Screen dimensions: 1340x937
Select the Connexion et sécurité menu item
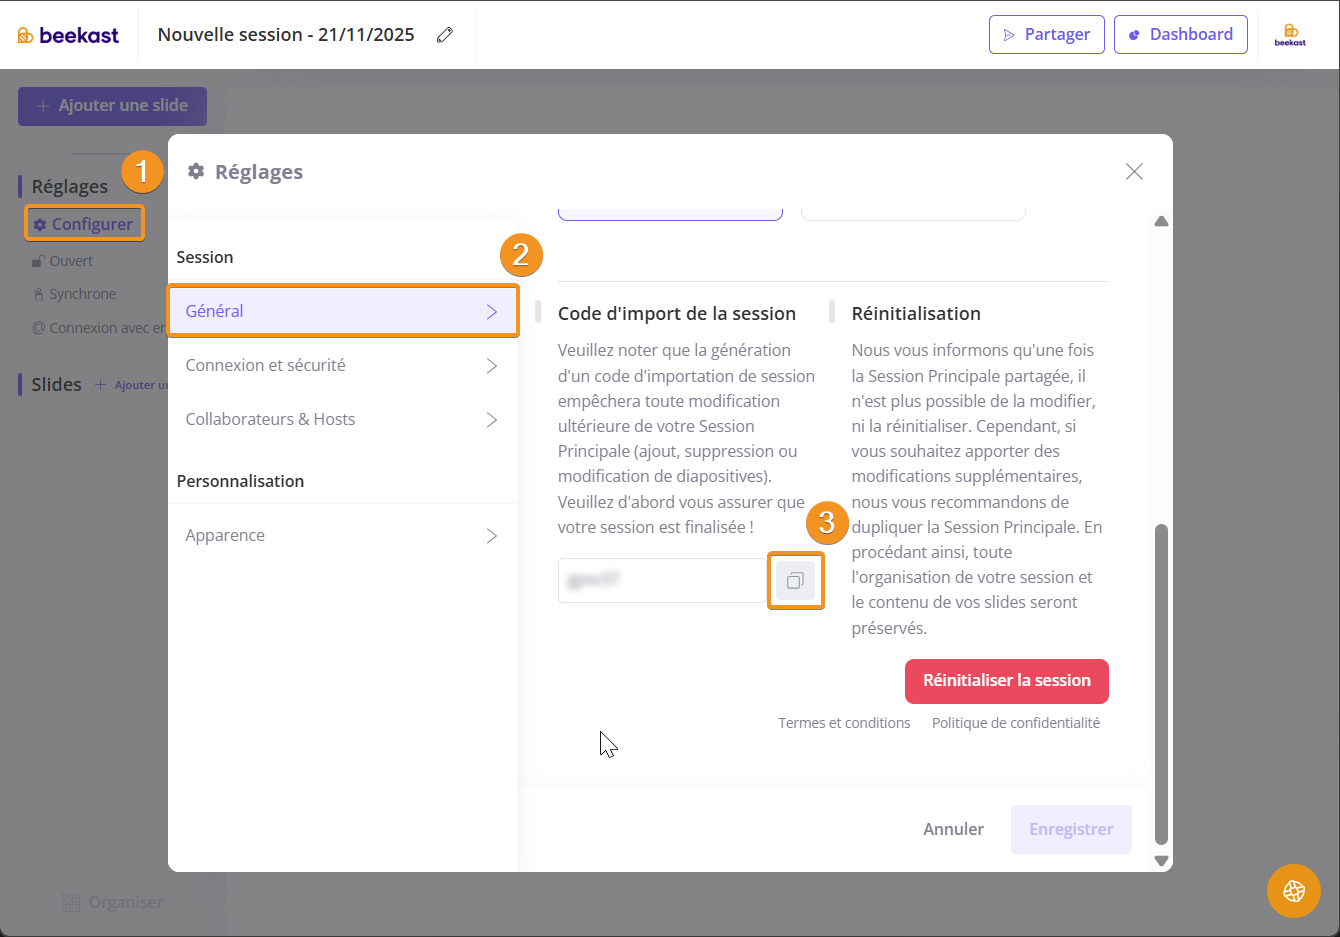pyautogui.click(x=265, y=366)
